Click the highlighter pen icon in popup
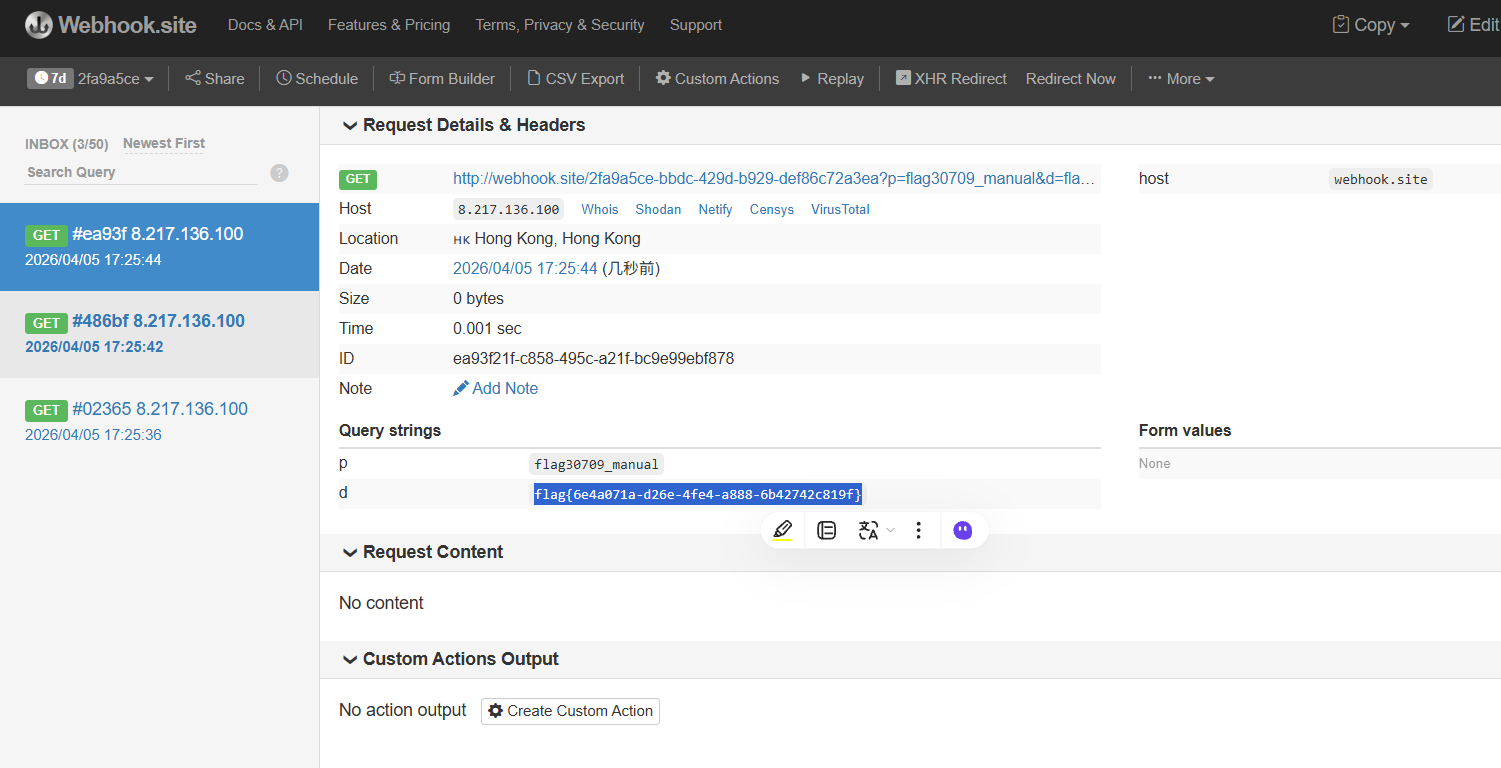1501x768 pixels. (783, 530)
